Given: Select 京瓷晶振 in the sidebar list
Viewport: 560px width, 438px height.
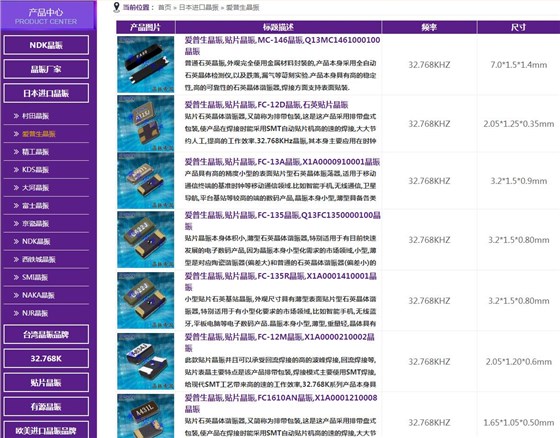Looking at the screenshot, I should coord(35,224).
